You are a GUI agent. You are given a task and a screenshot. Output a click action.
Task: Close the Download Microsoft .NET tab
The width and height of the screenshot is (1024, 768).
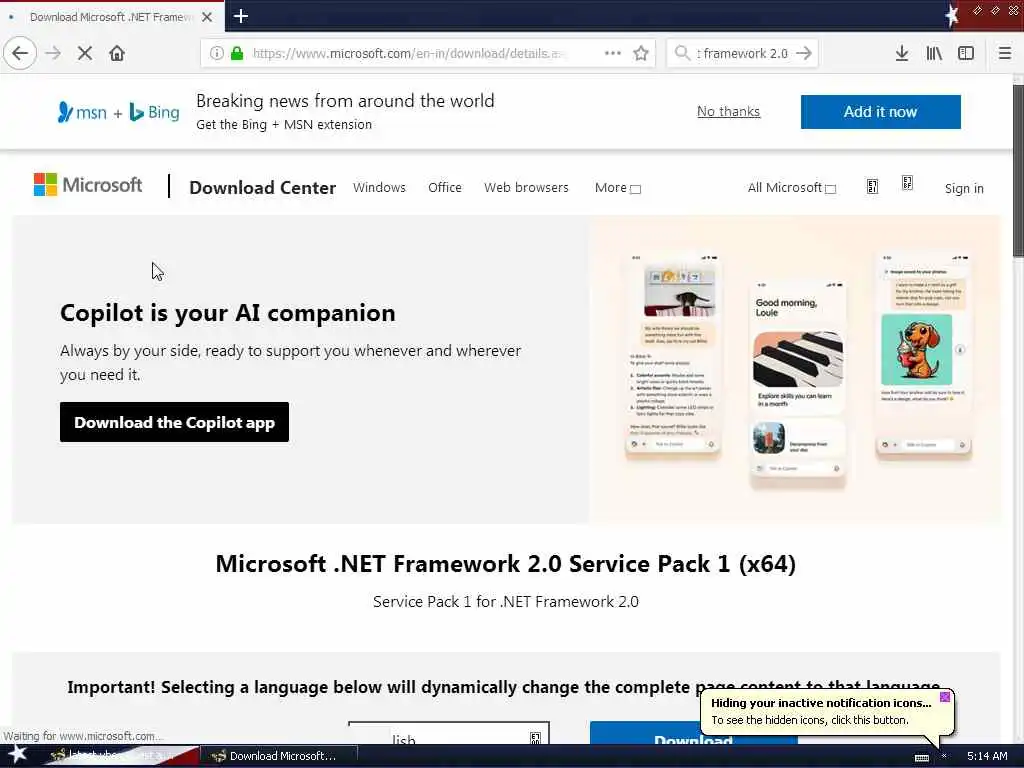[x=207, y=17]
